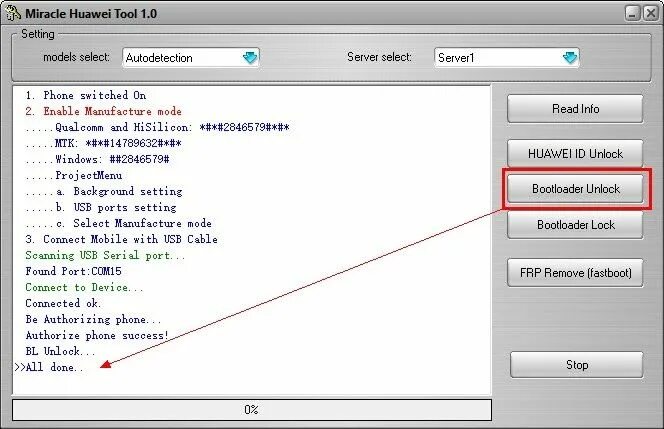The height and width of the screenshot is (429, 664).
Task: Click the Autodetection model field
Action: [191, 58]
